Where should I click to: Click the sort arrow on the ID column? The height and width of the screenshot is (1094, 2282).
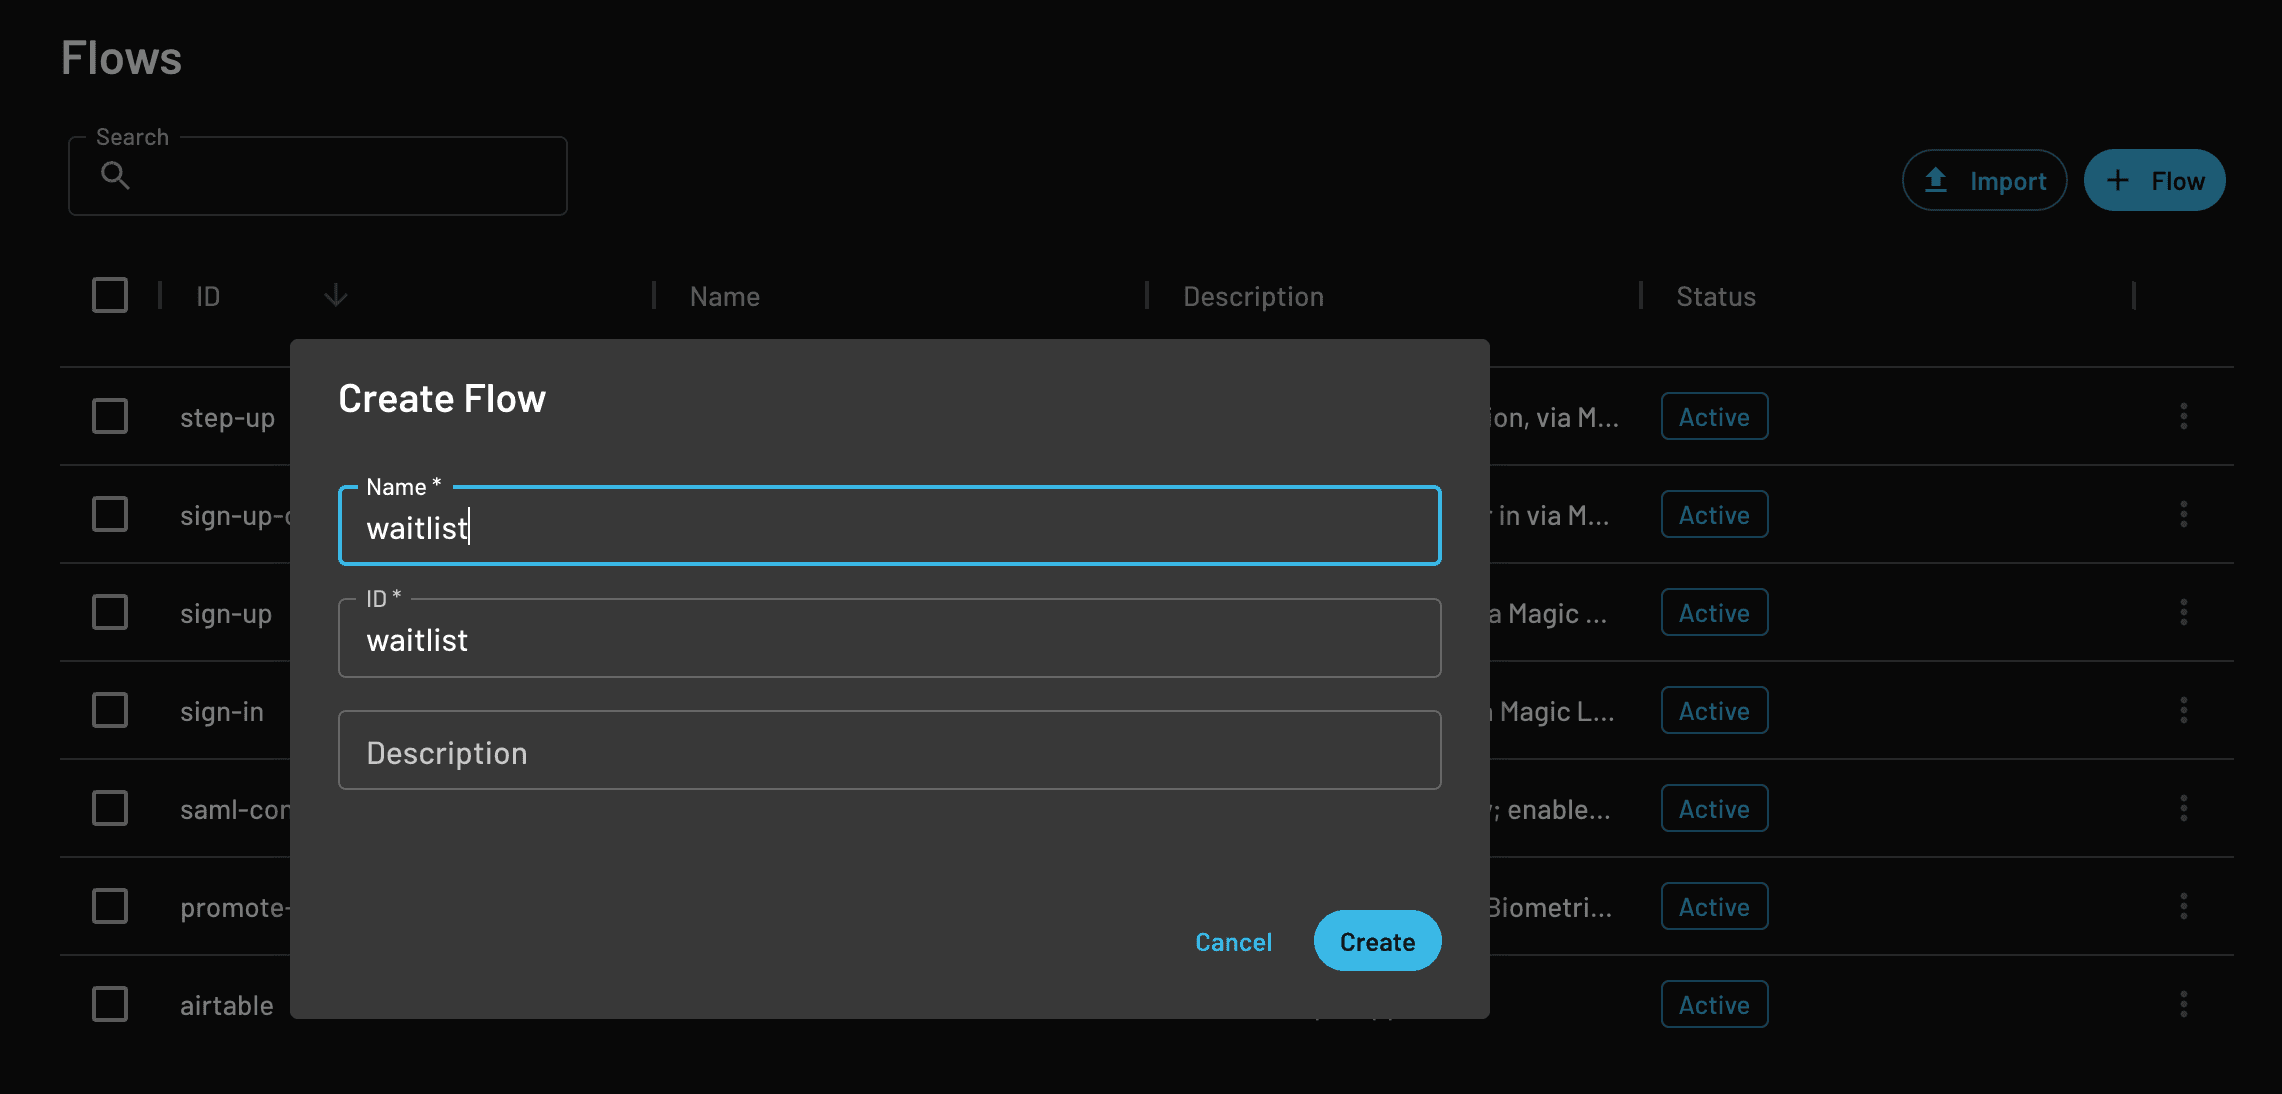click(x=336, y=295)
